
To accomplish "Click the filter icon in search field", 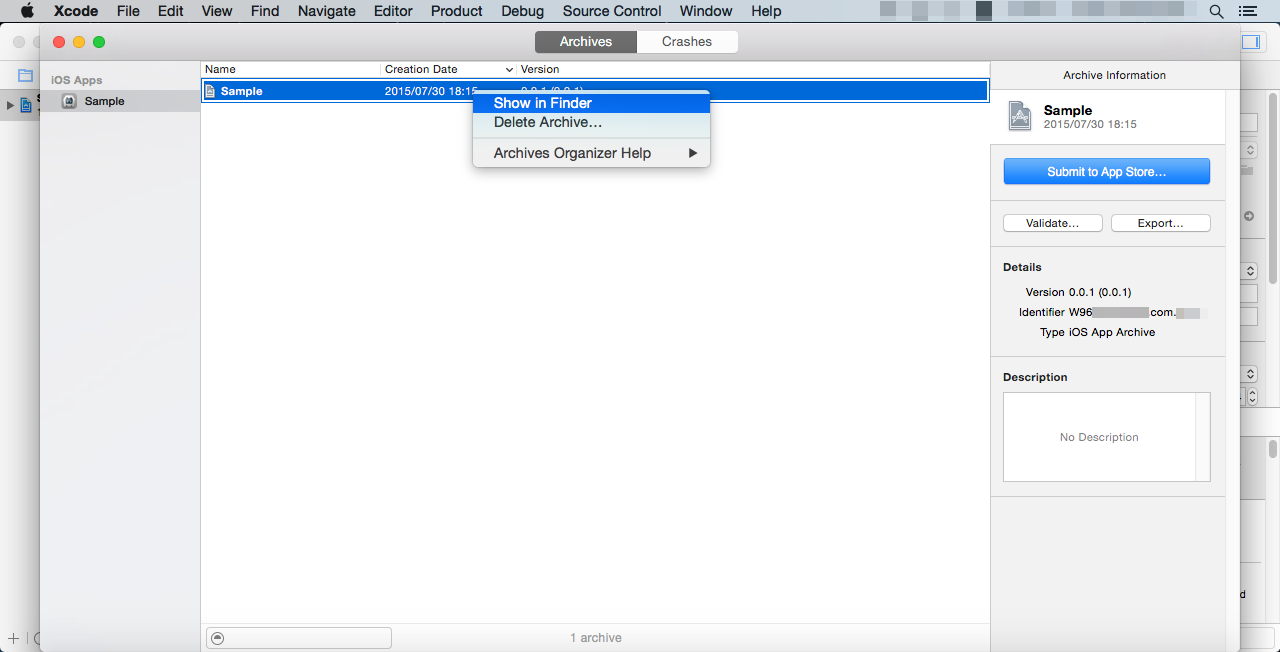I will pyautogui.click(x=217, y=638).
